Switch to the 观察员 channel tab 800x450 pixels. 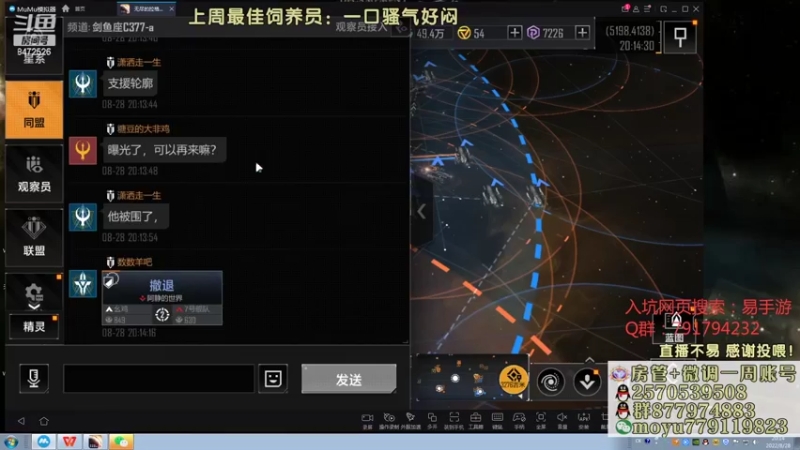tap(34, 174)
